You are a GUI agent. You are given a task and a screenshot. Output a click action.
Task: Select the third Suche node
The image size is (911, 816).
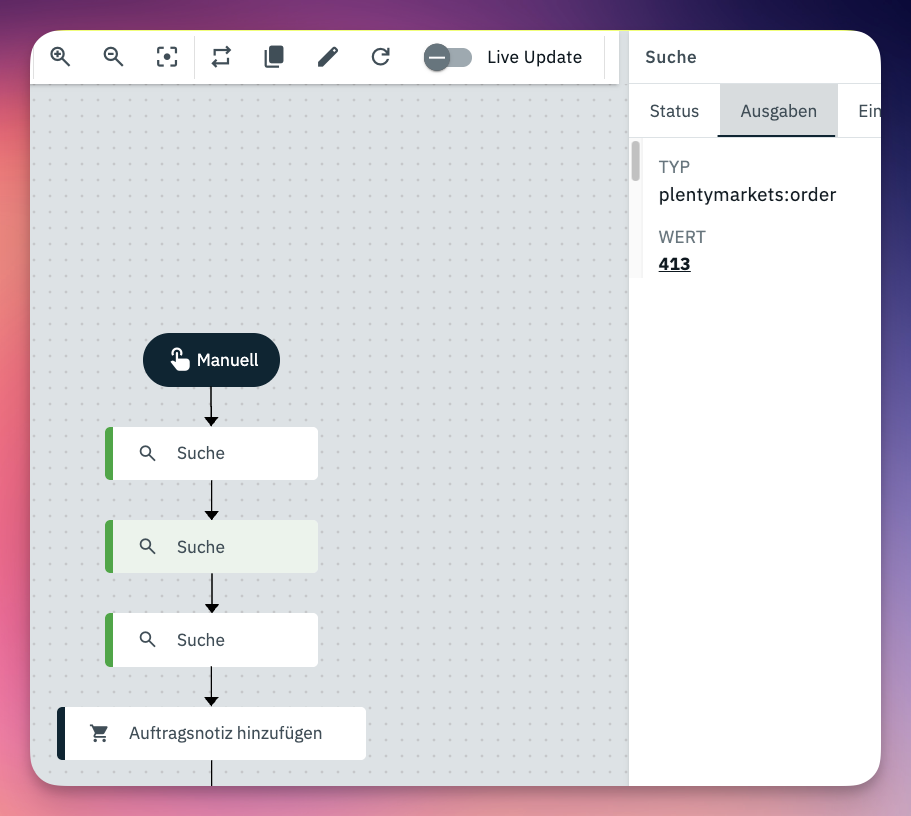tap(212, 640)
